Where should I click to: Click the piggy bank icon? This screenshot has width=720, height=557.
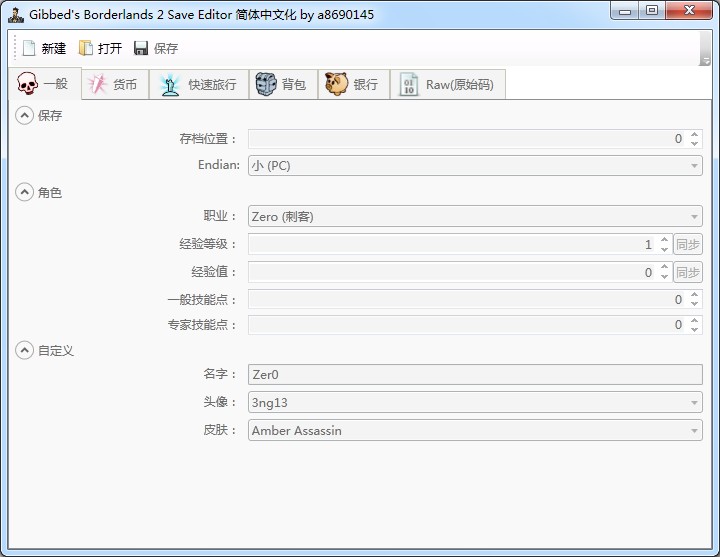(x=337, y=84)
